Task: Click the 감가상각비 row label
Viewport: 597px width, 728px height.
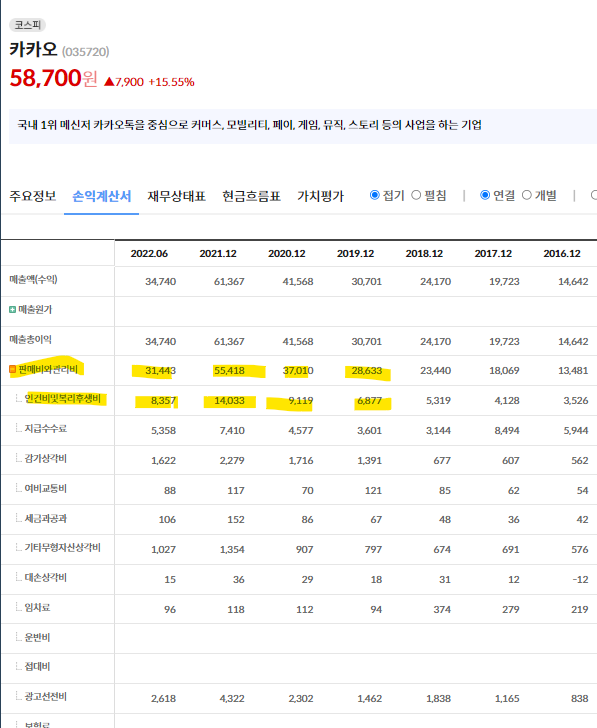Action: 45,459
